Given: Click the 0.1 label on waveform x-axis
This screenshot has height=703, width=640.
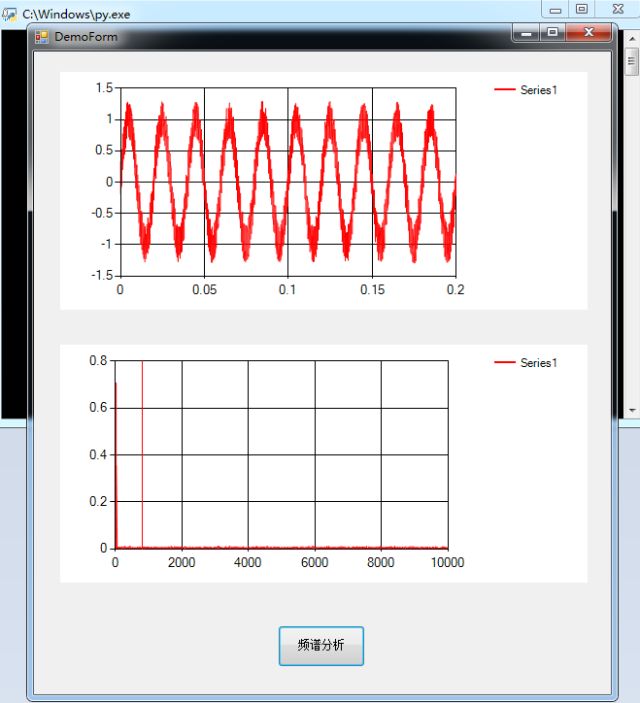Looking at the screenshot, I should 287,290.
